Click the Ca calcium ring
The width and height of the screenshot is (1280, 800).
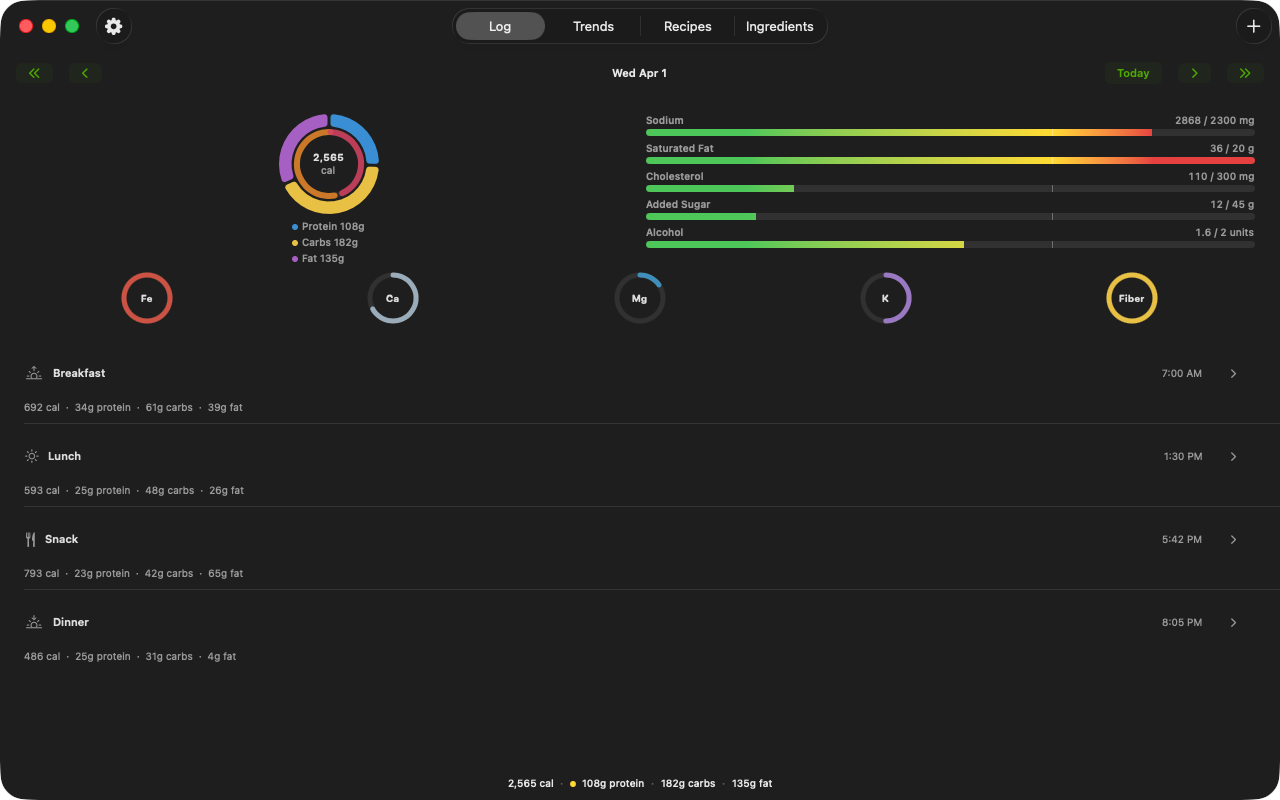click(x=393, y=298)
